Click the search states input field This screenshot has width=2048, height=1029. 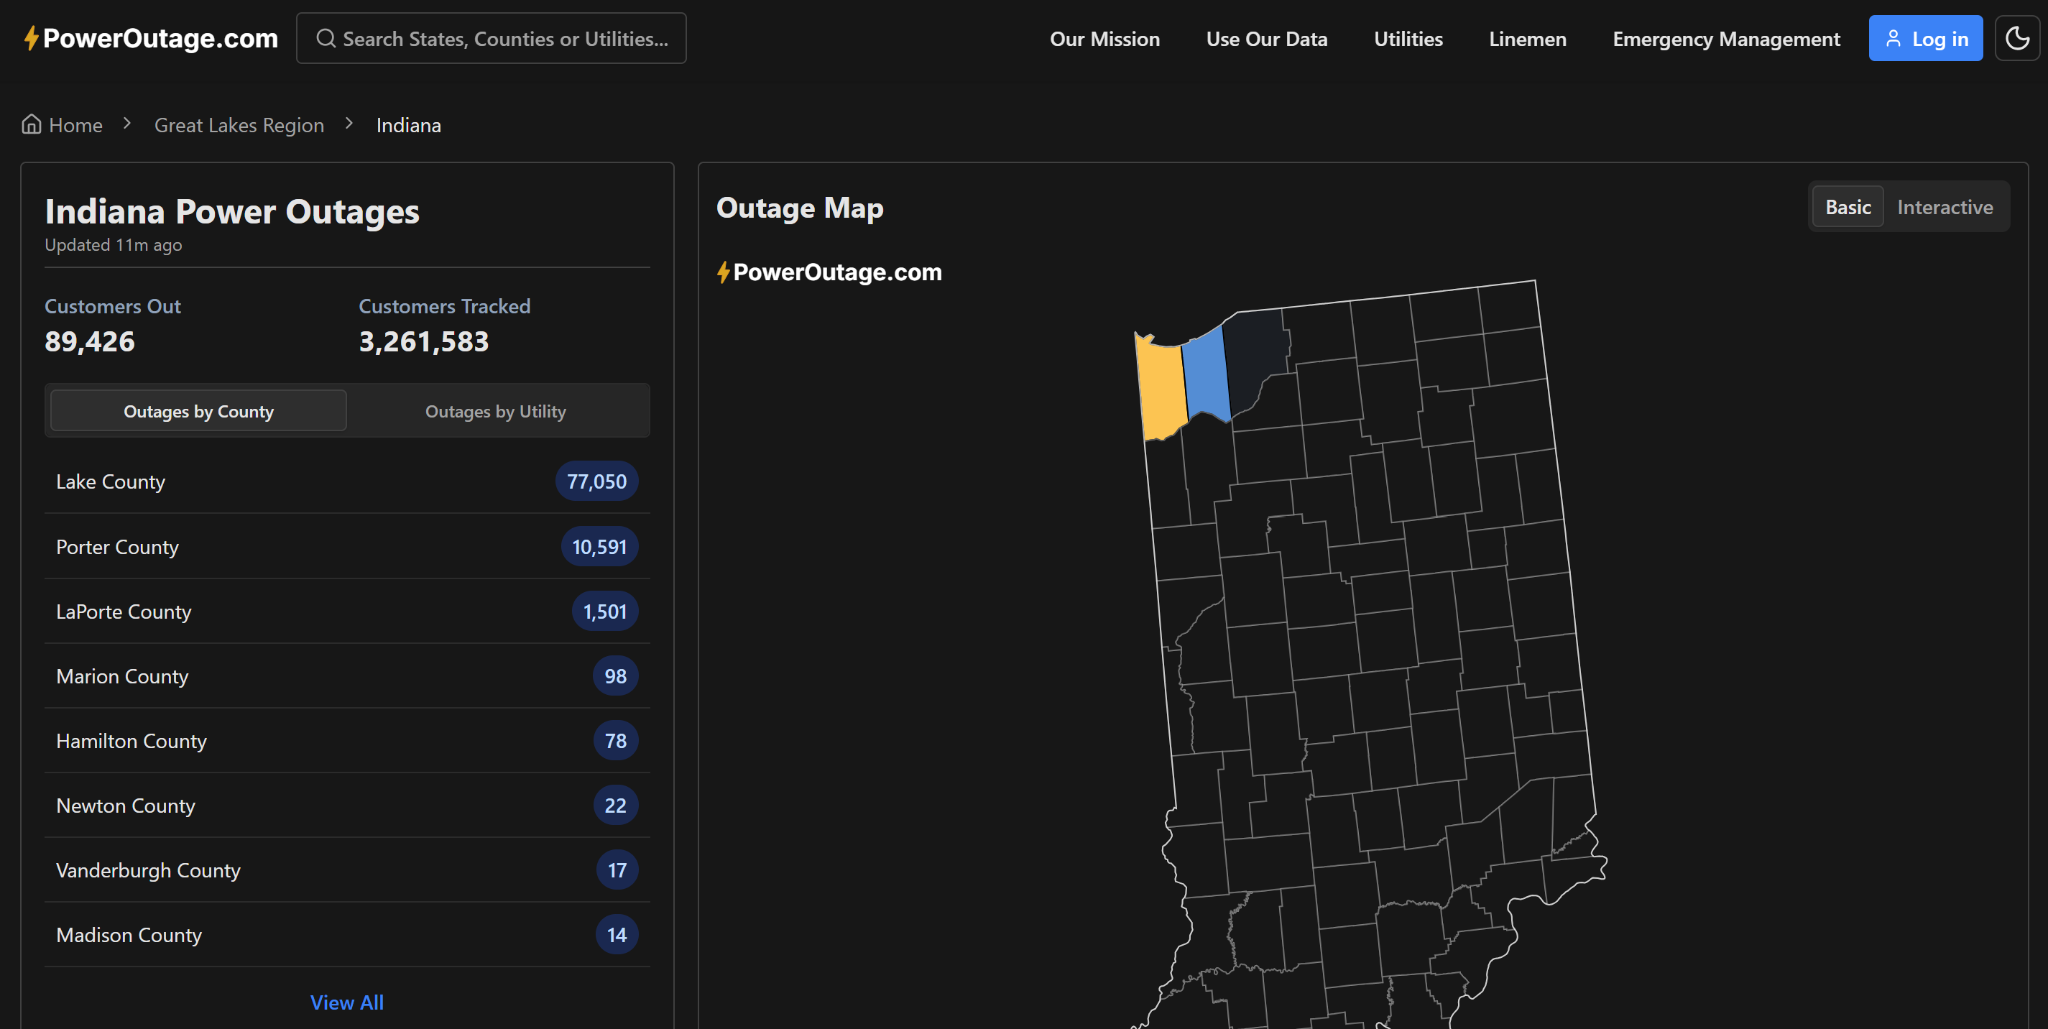(x=491, y=39)
